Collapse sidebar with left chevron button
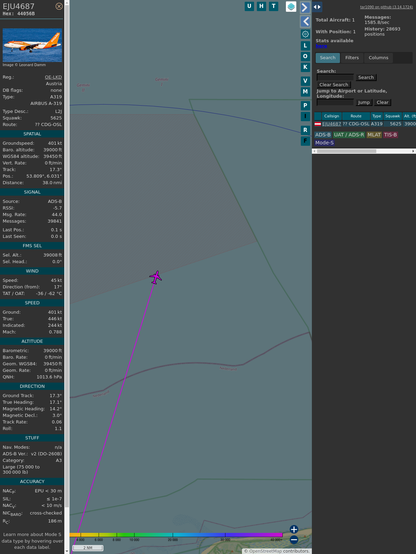The width and height of the screenshot is (416, 554). [x=305, y=21]
